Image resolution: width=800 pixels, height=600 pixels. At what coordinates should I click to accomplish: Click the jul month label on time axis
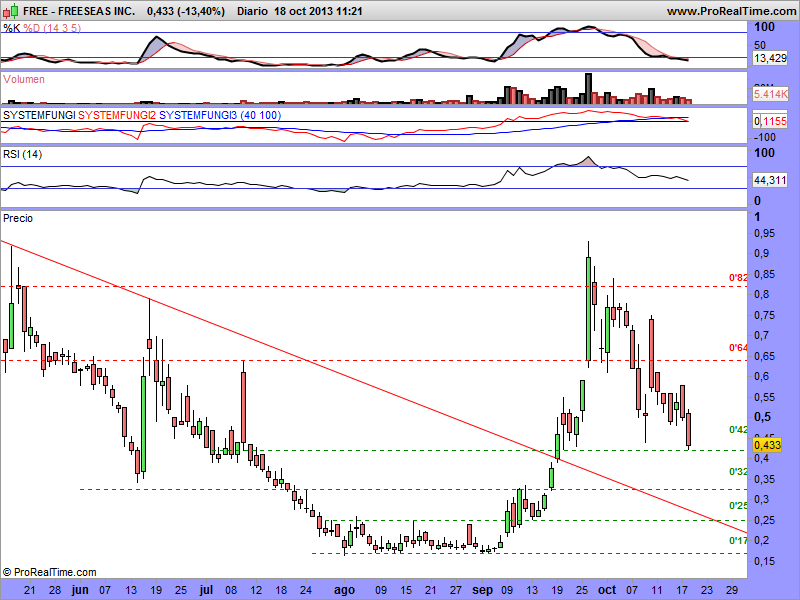click(x=206, y=590)
